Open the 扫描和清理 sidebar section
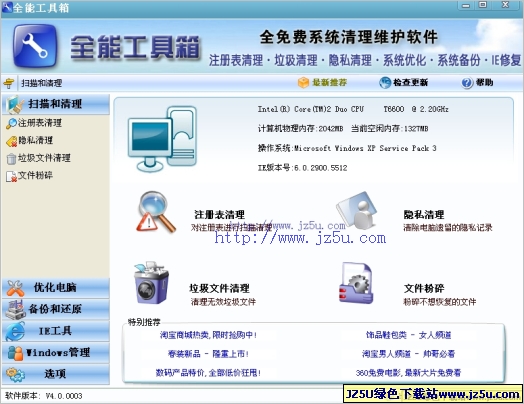The height and width of the screenshot is (404, 524). click(x=56, y=104)
